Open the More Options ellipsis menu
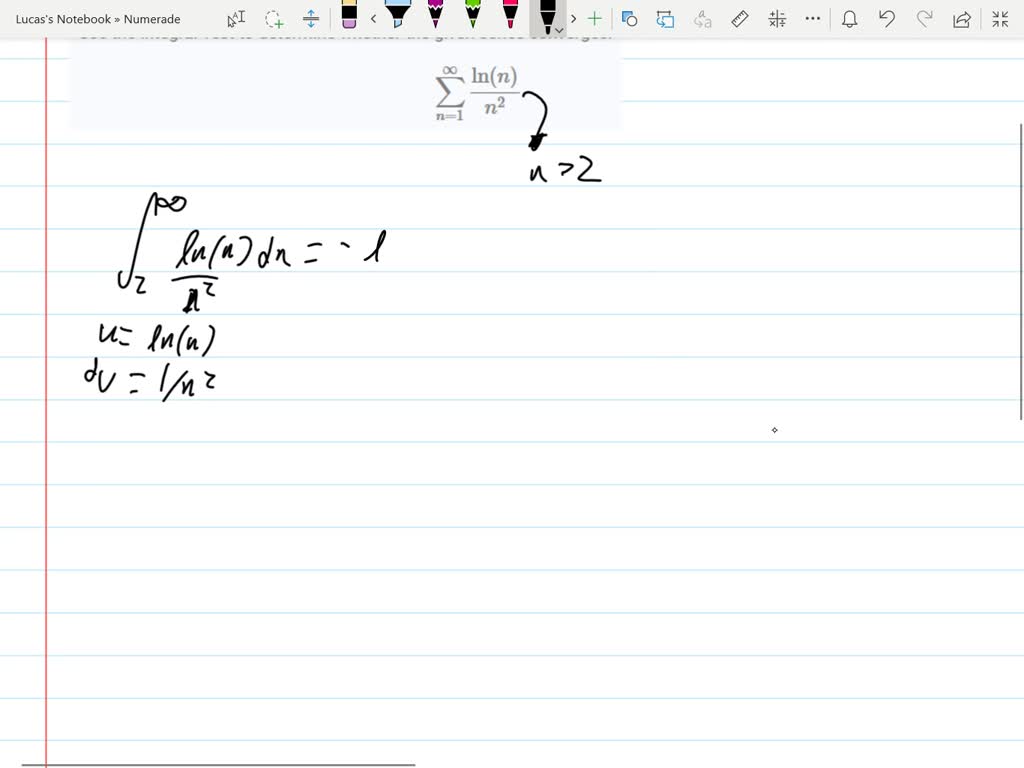Image resolution: width=1024 pixels, height=768 pixels. pos(811,18)
